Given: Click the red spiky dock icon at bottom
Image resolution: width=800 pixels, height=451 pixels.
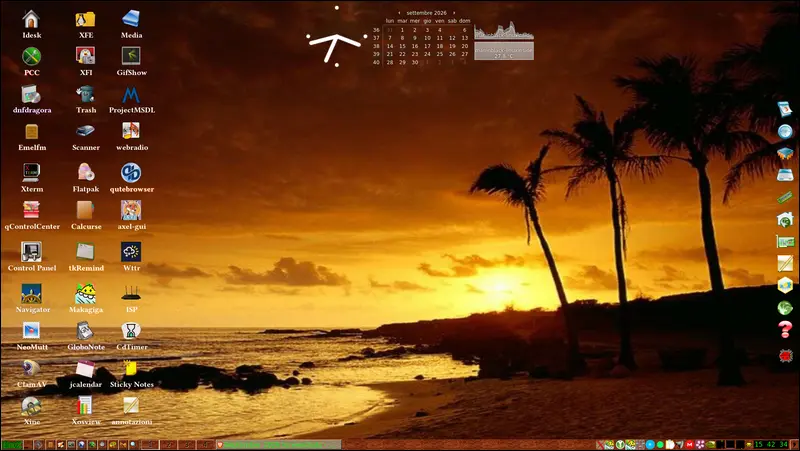Looking at the screenshot, I should point(785,356).
